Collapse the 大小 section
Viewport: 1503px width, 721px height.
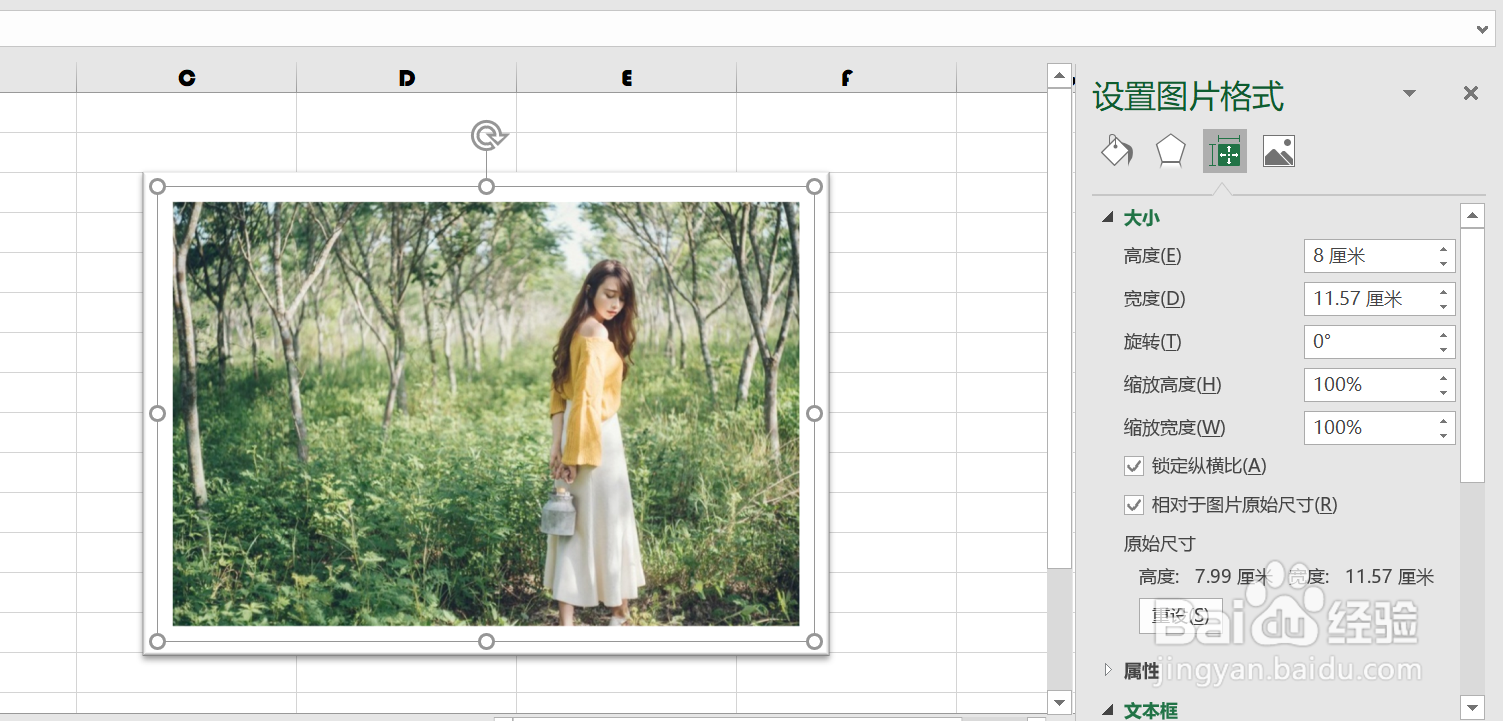(1108, 217)
